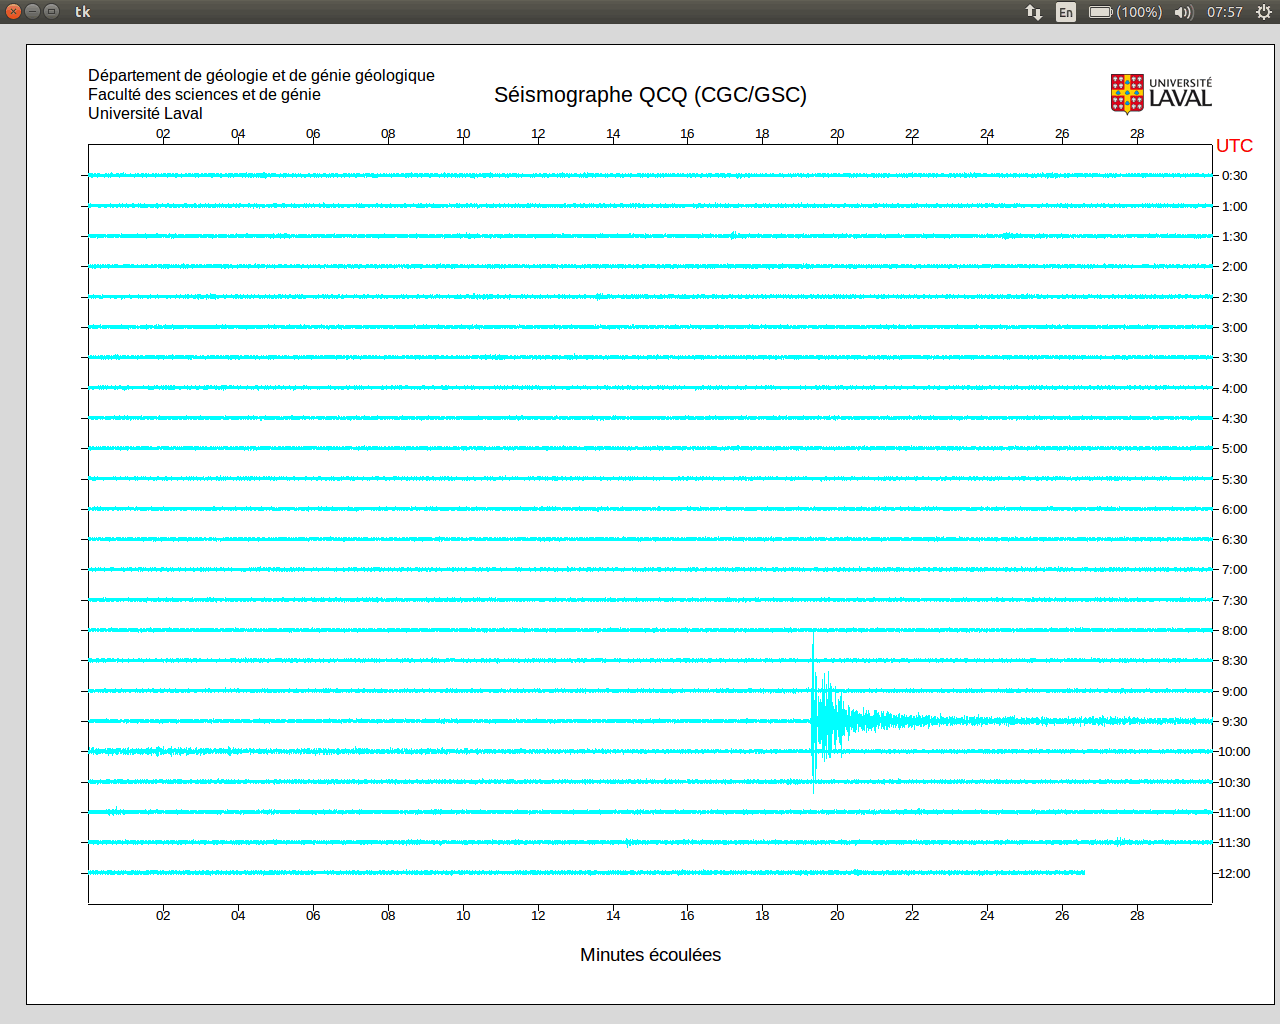
Task: Click the end of the 12:00 trace line
Action: tap(1084, 873)
